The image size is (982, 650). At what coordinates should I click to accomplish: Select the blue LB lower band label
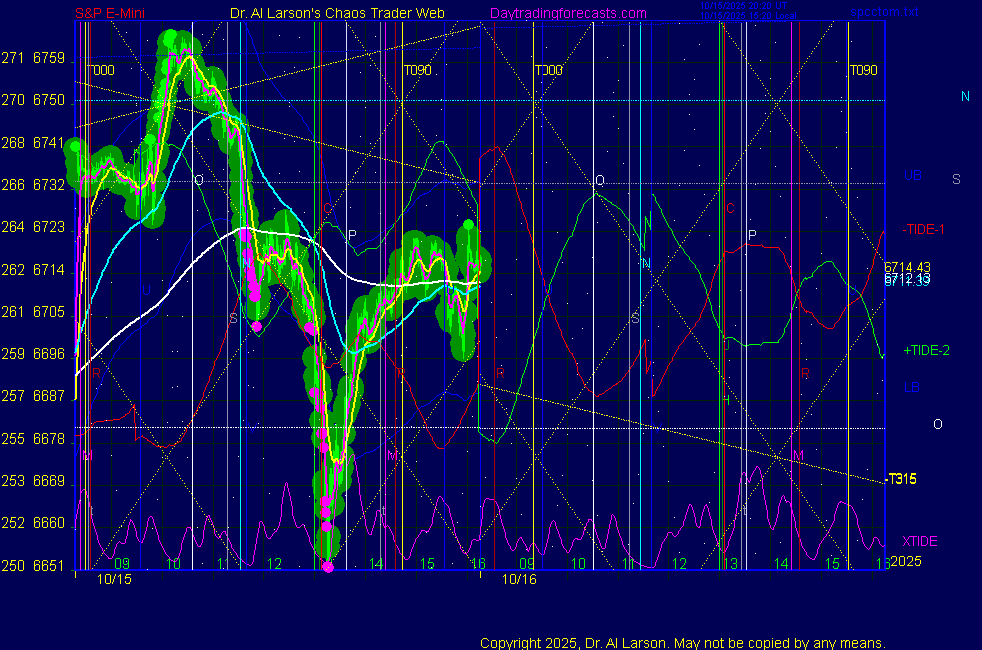tap(911, 387)
